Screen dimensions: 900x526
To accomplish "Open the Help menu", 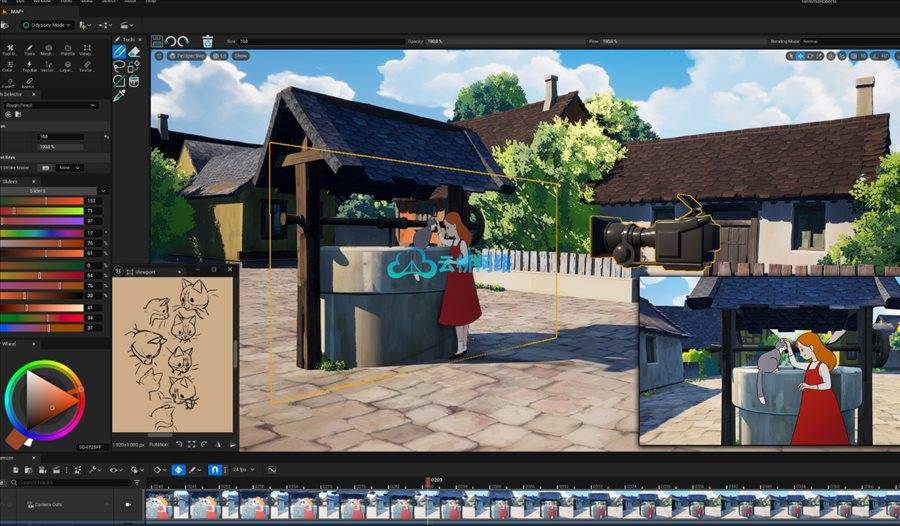I will (x=150, y=2).
